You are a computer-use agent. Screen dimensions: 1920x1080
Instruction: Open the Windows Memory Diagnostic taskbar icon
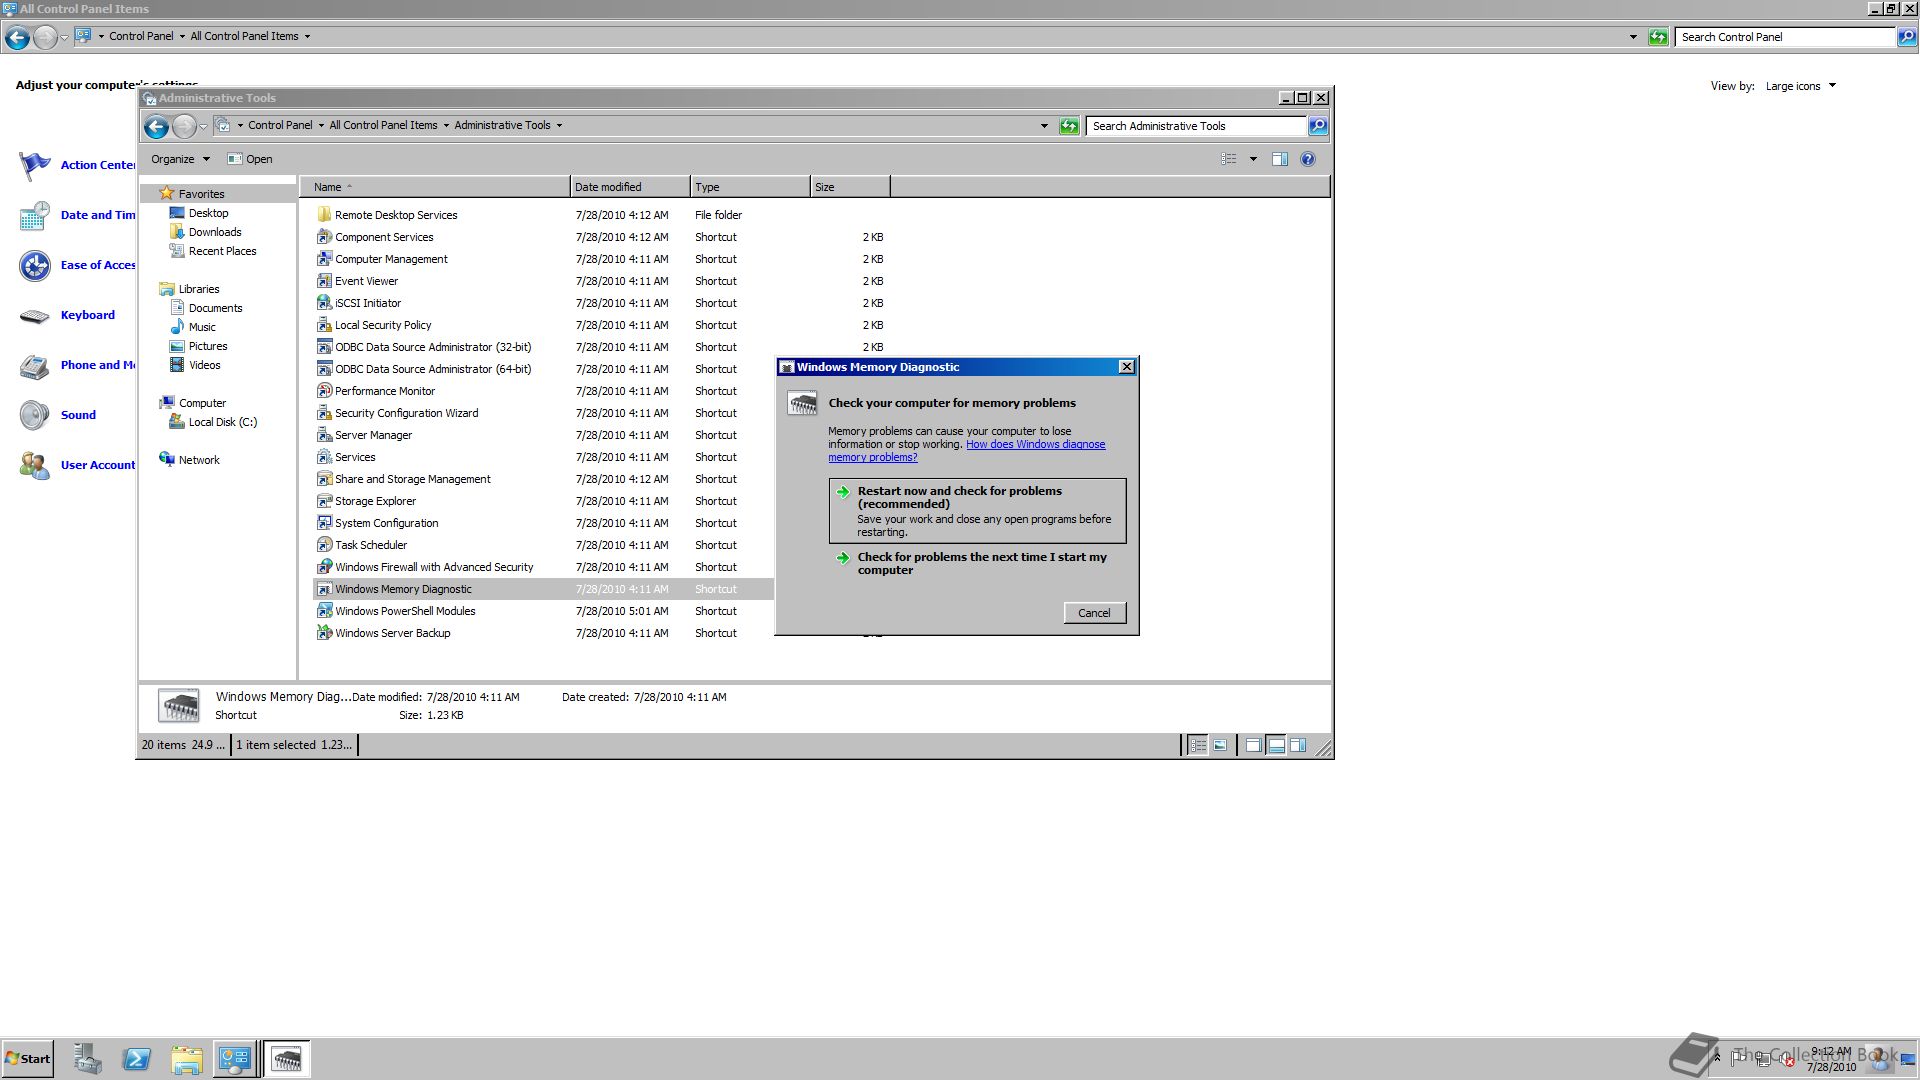pyautogui.click(x=287, y=1059)
